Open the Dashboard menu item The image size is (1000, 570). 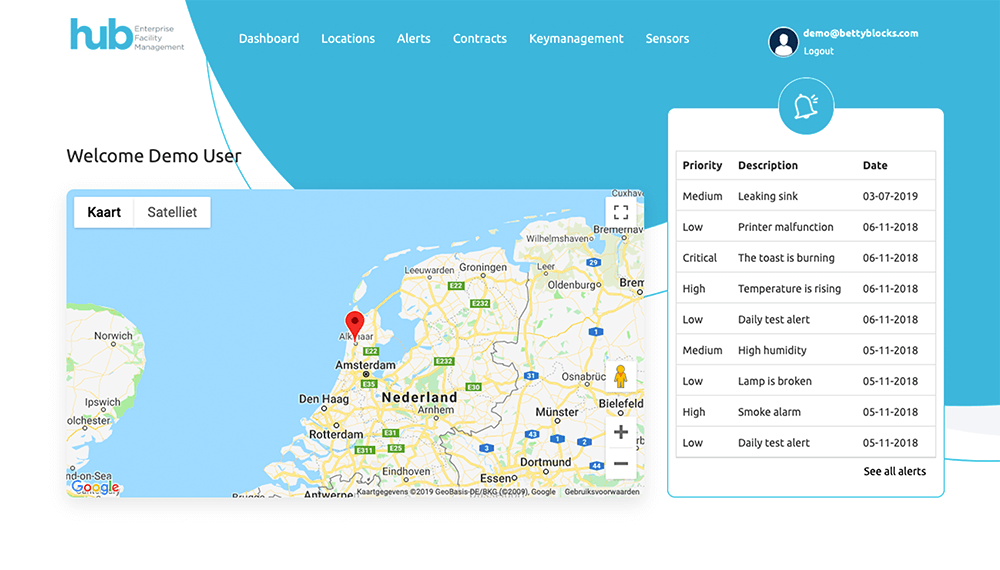coord(268,38)
